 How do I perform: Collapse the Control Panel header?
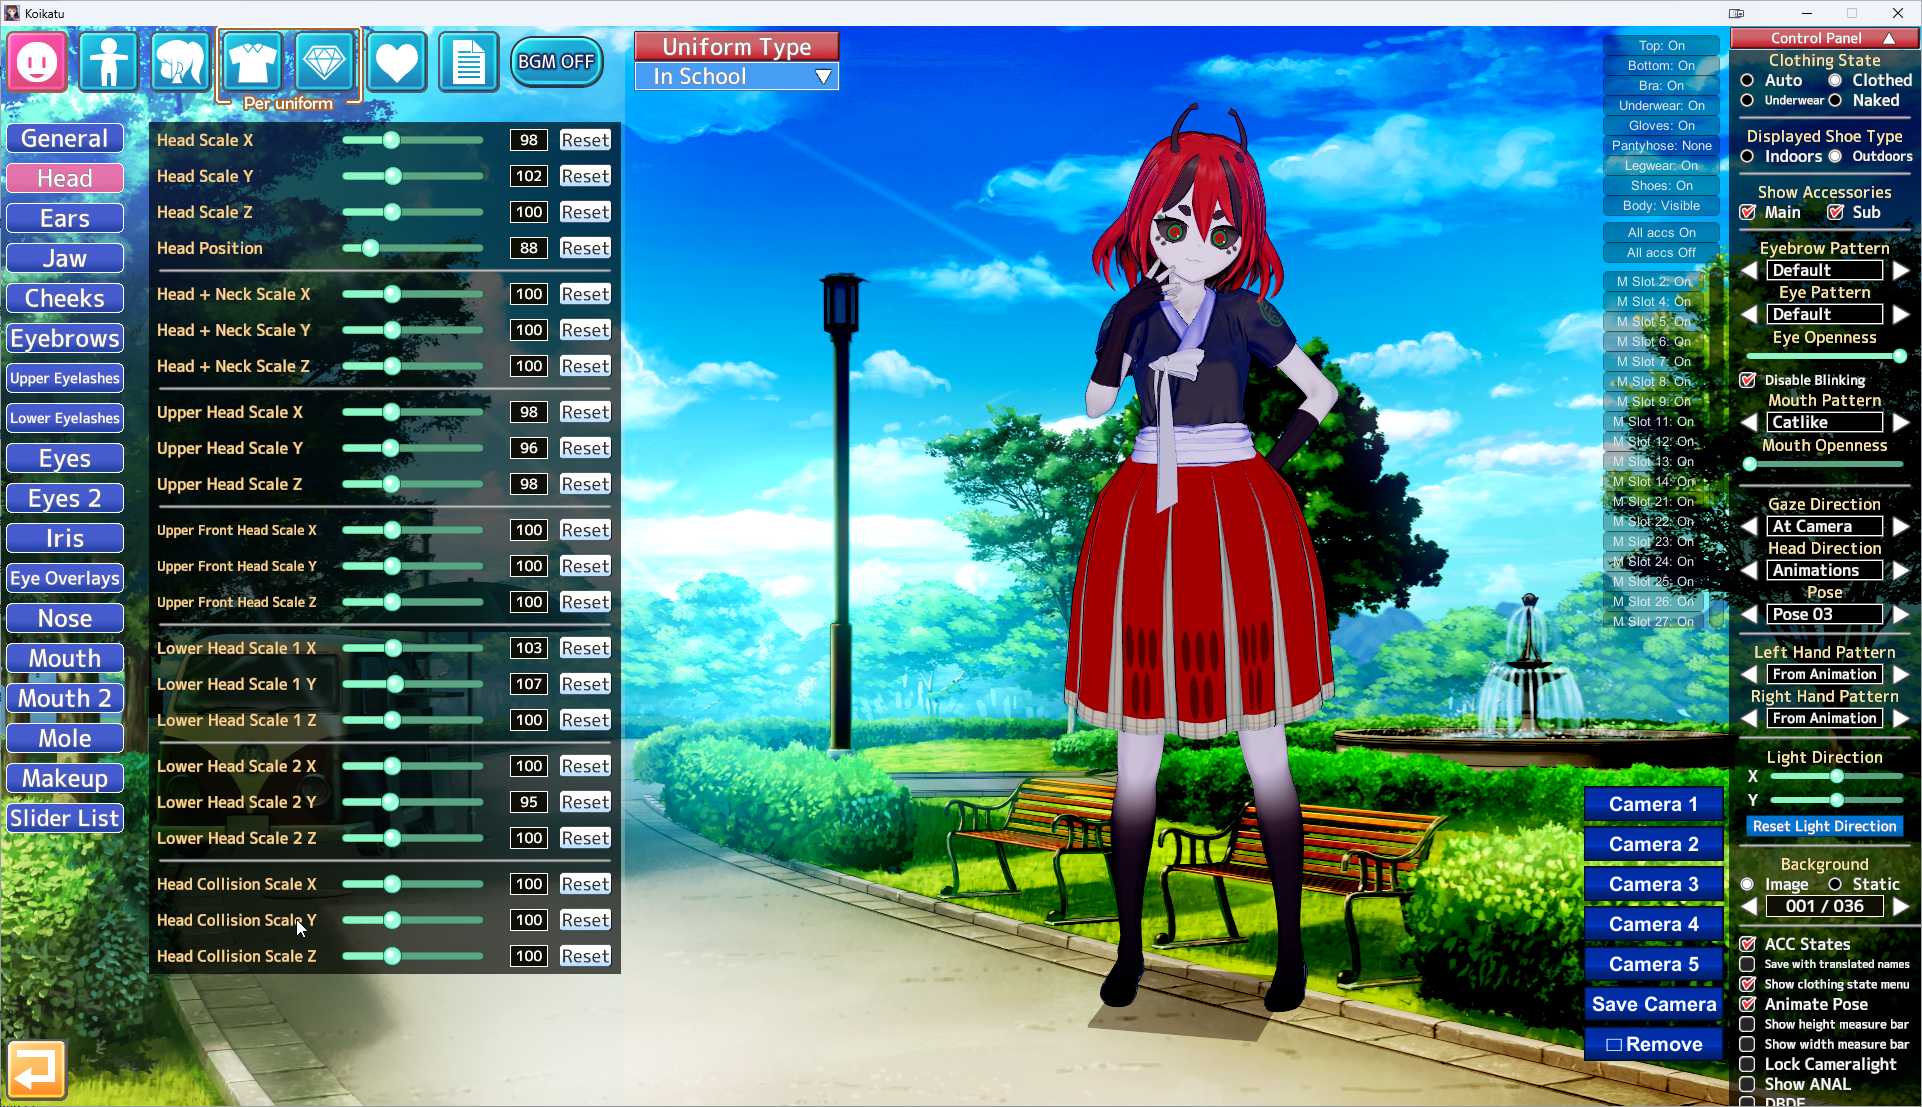[x=1825, y=38]
